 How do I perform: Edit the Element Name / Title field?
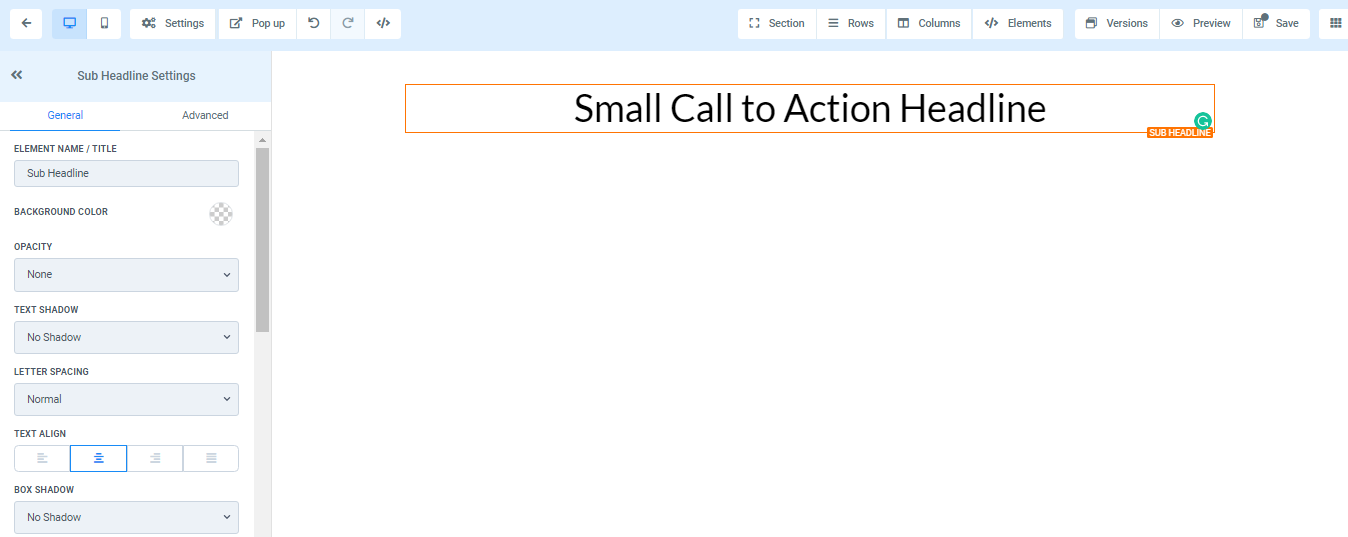pos(126,173)
